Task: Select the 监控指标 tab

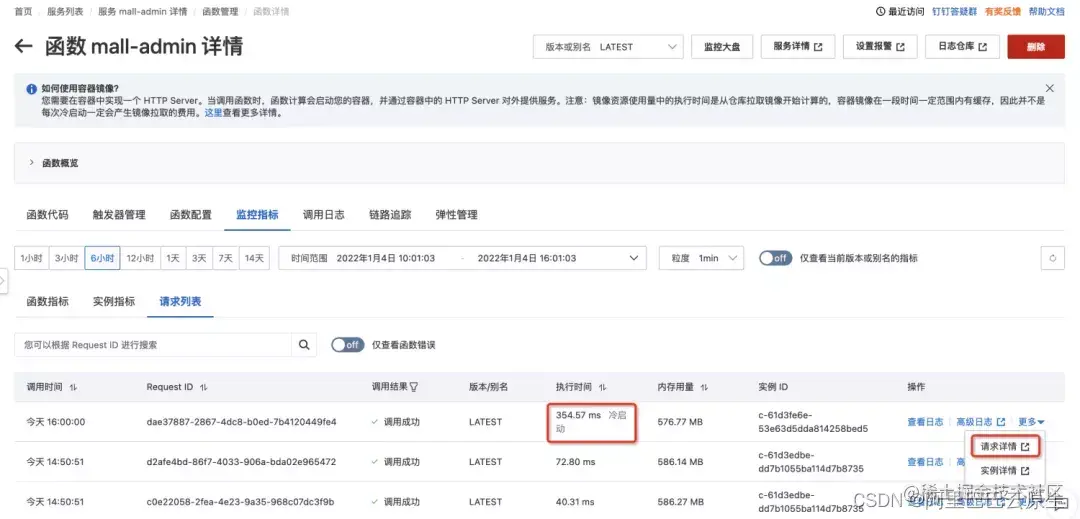Action: coord(258,214)
